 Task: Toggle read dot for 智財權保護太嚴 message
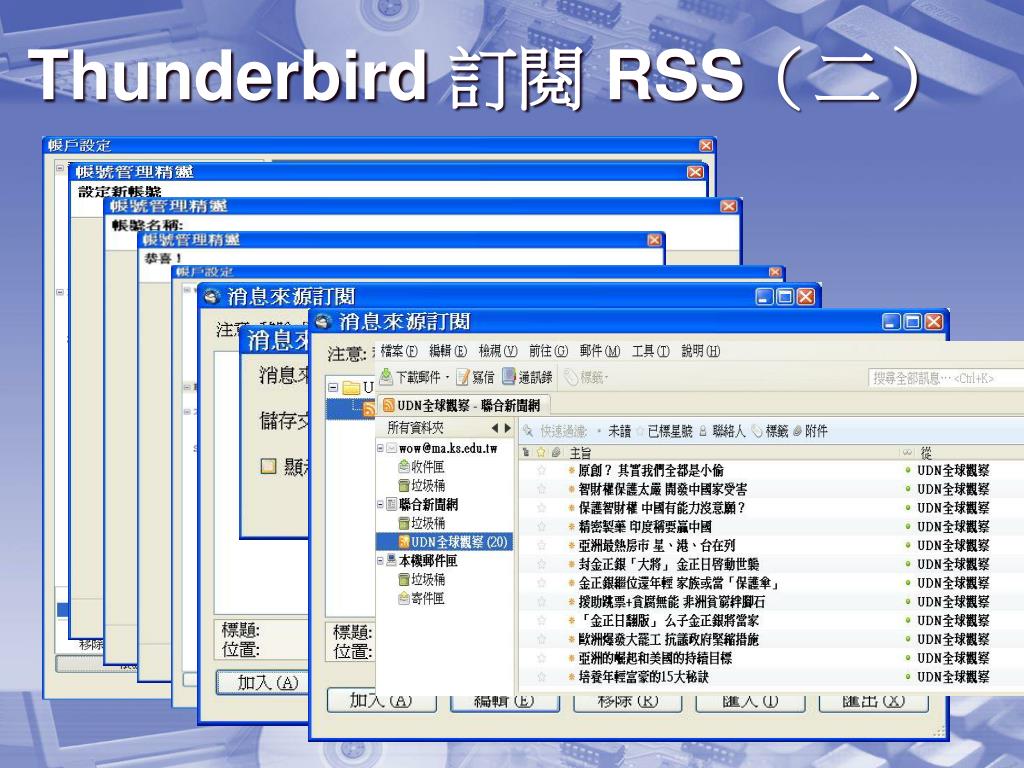pyautogui.click(x=908, y=488)
